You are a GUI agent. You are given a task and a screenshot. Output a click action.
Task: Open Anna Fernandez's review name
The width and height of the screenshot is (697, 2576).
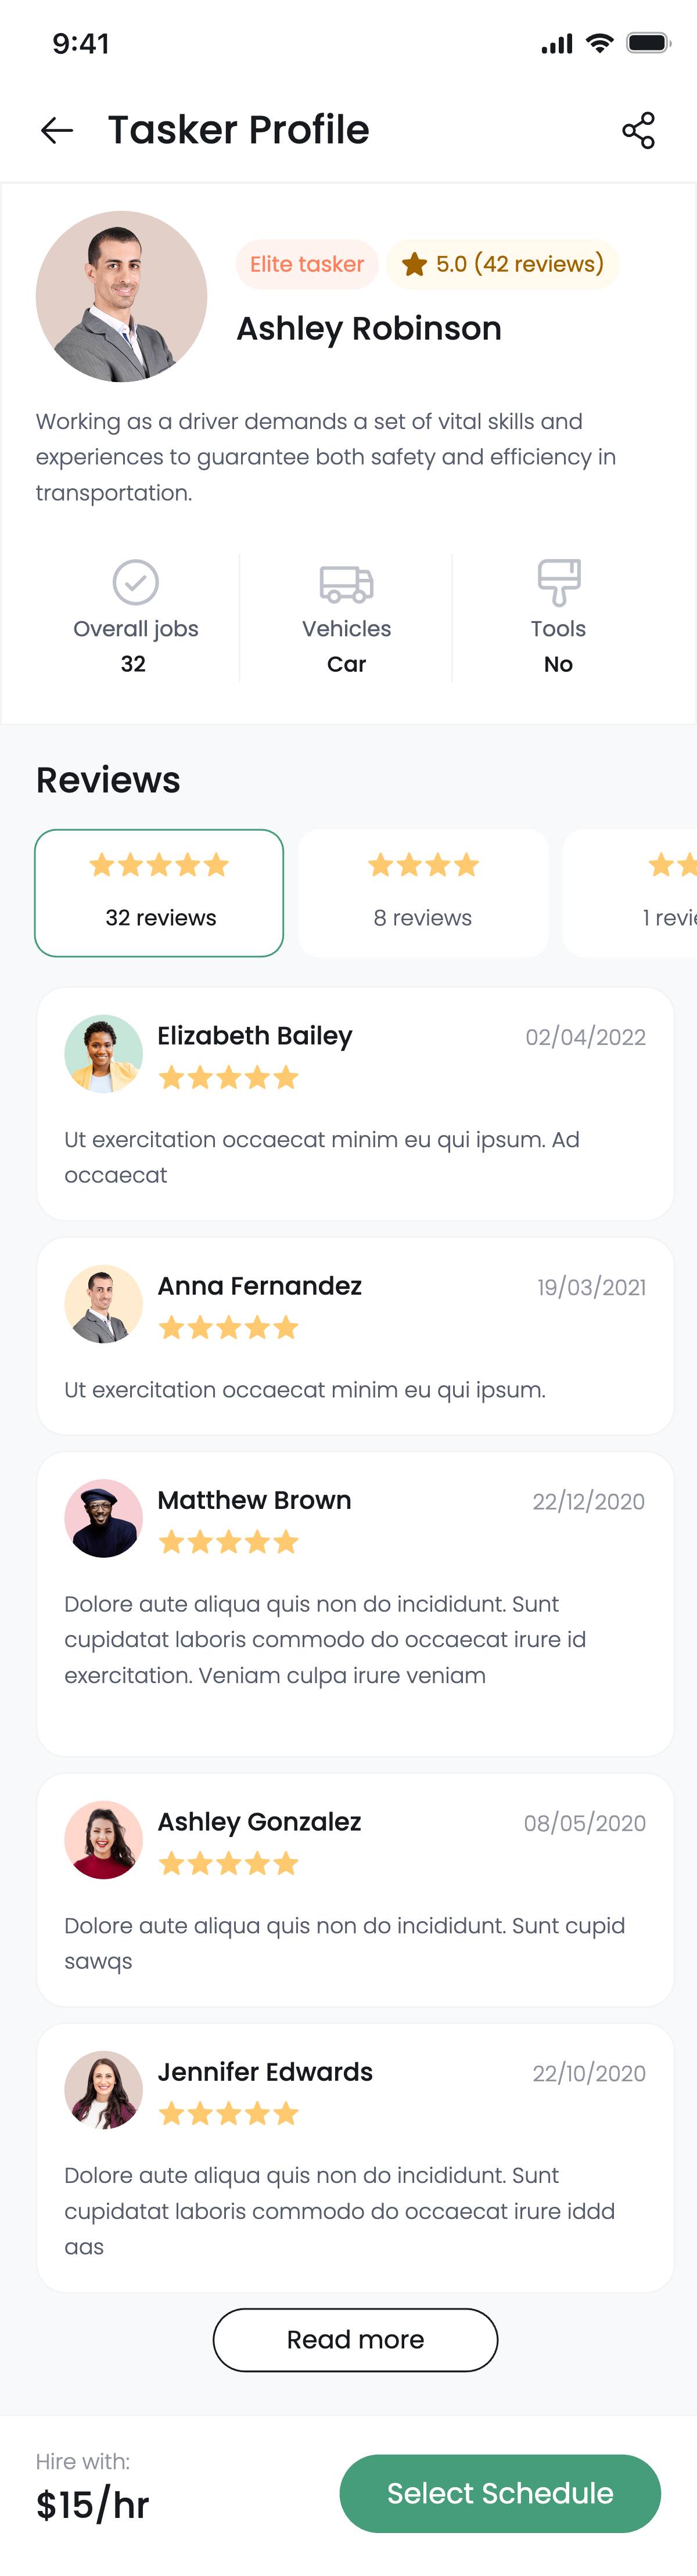click(x=259, y=1286)
